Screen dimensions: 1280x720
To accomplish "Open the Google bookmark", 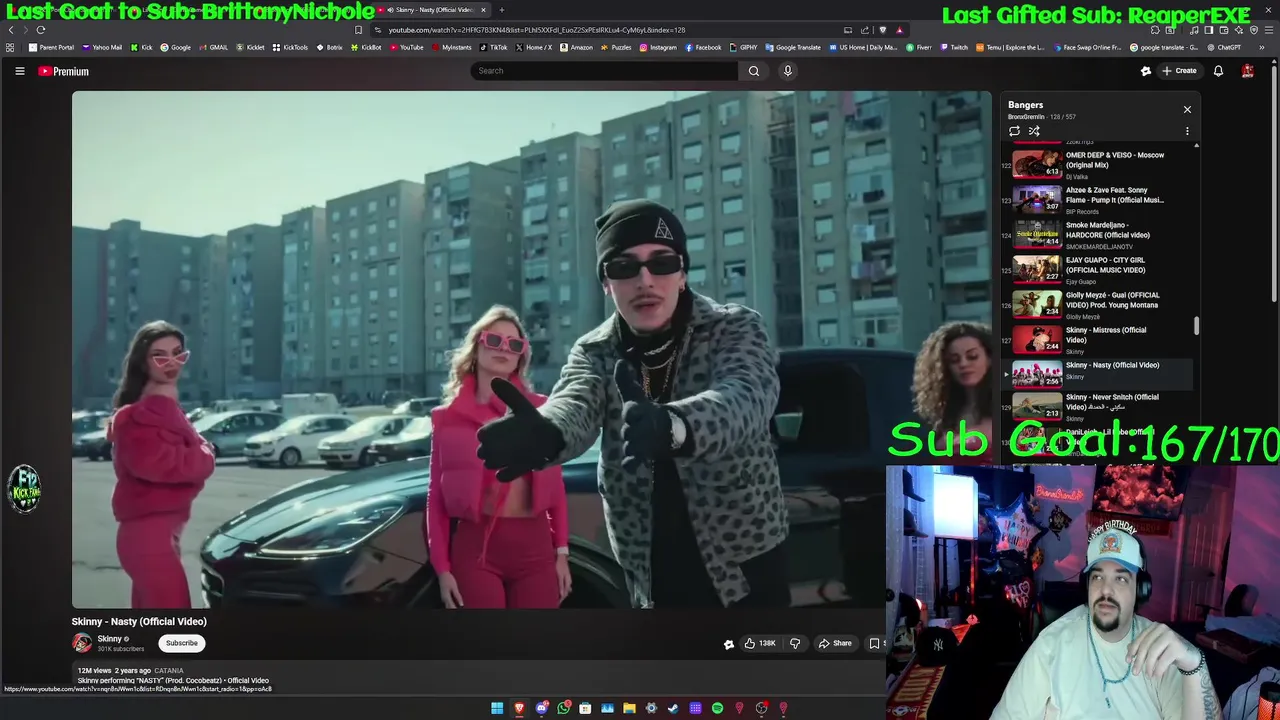I will (175, 47).
